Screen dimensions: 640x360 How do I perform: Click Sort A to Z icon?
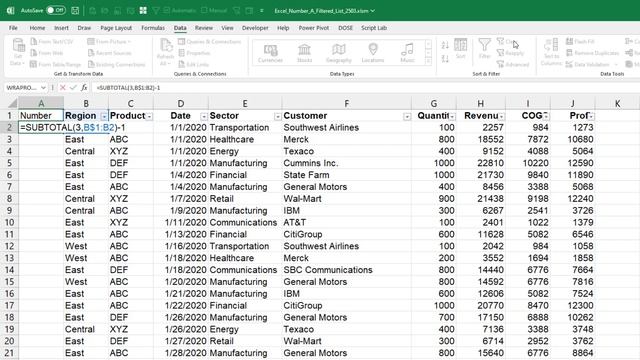click(x=445, y=45)
